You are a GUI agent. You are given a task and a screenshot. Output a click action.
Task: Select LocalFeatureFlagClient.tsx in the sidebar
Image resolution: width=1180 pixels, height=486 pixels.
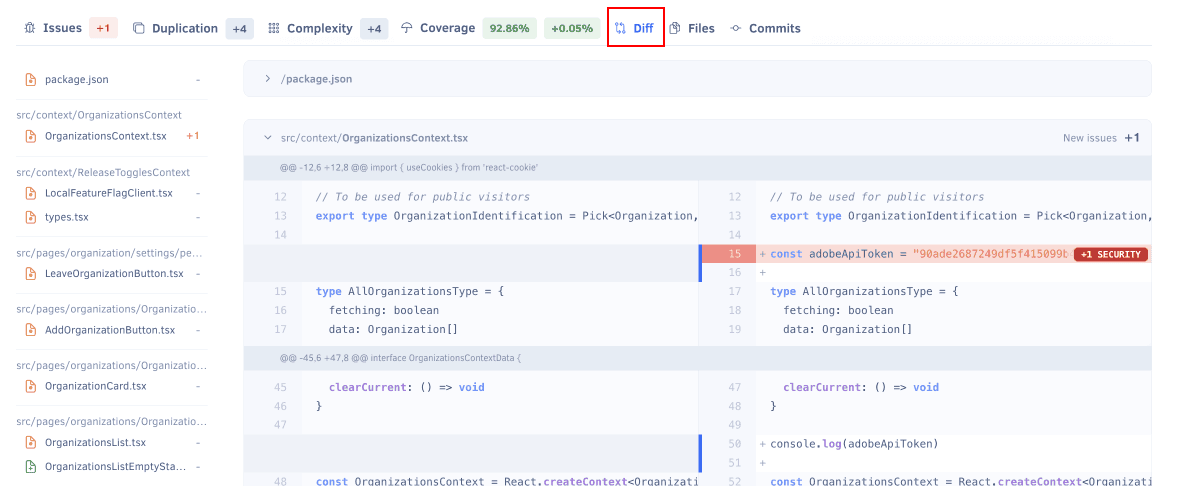108,193
